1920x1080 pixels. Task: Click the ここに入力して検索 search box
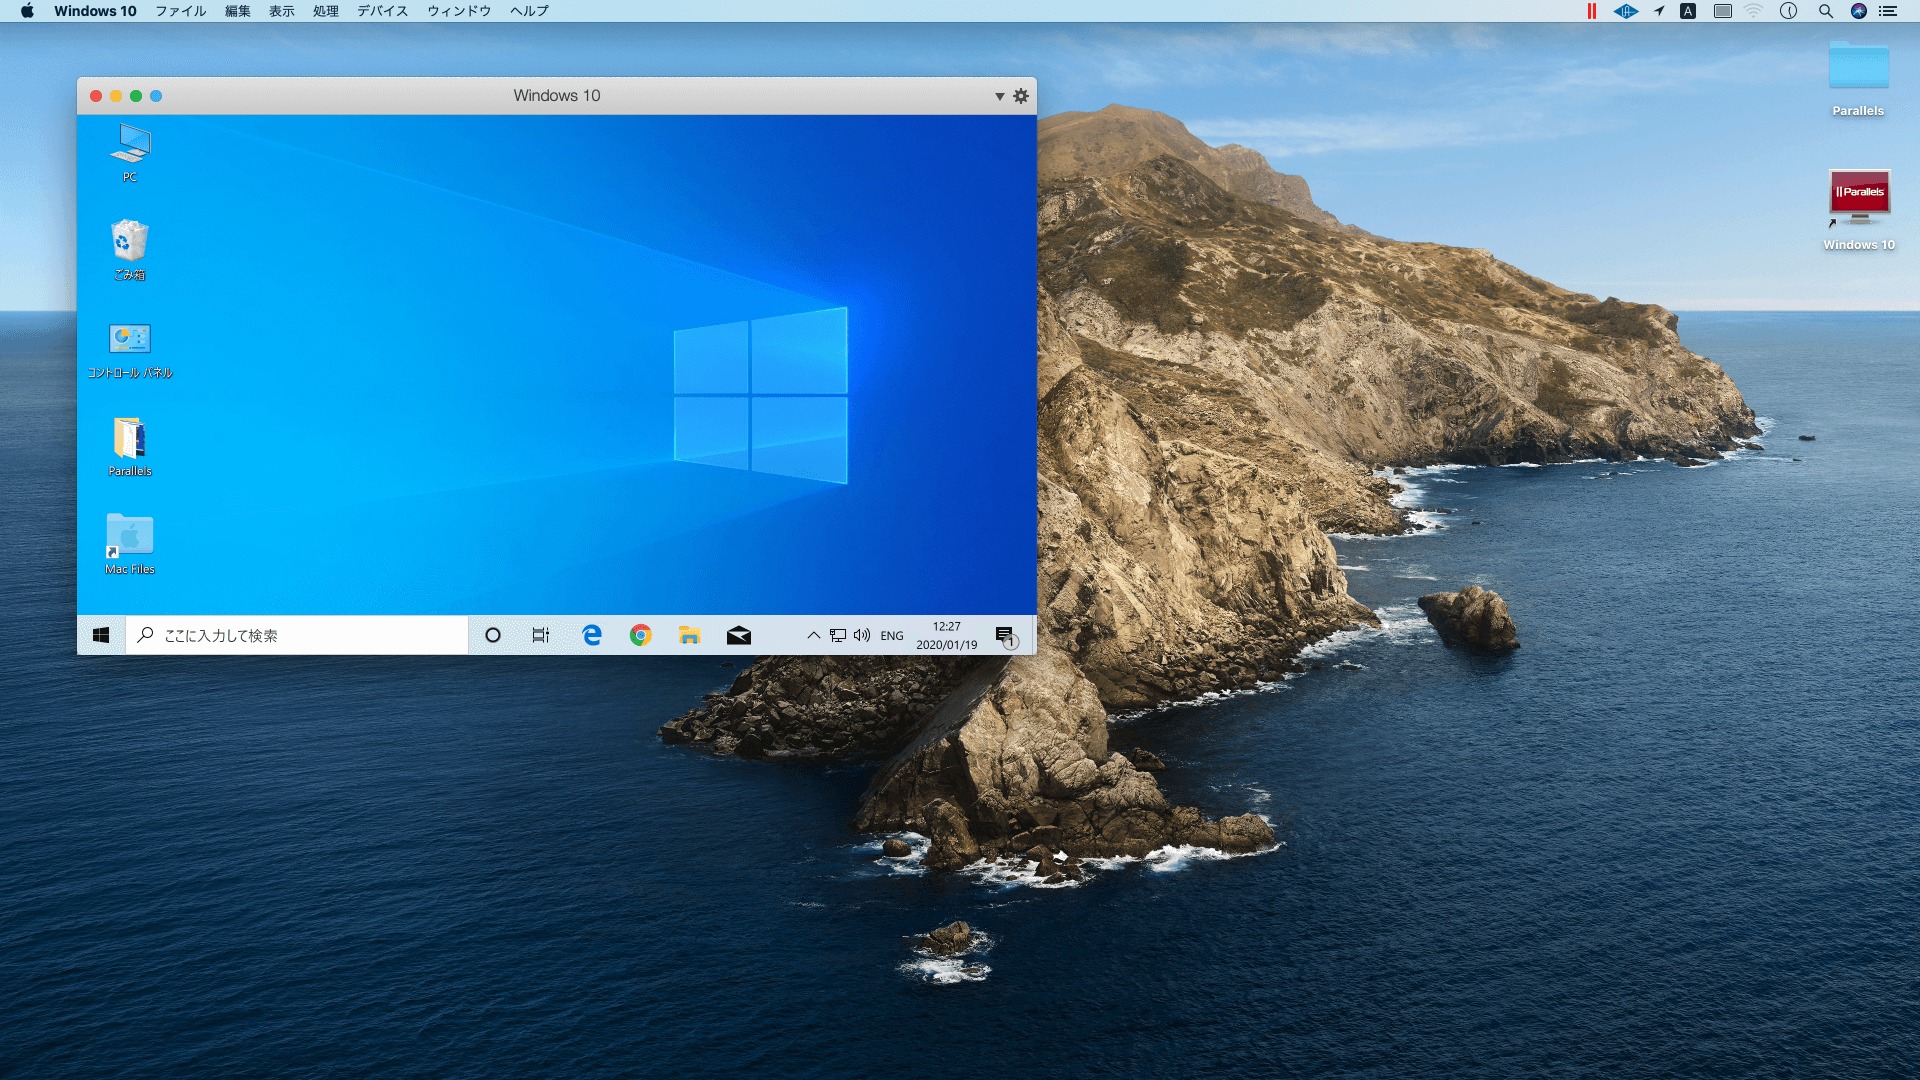pos(297,635)
